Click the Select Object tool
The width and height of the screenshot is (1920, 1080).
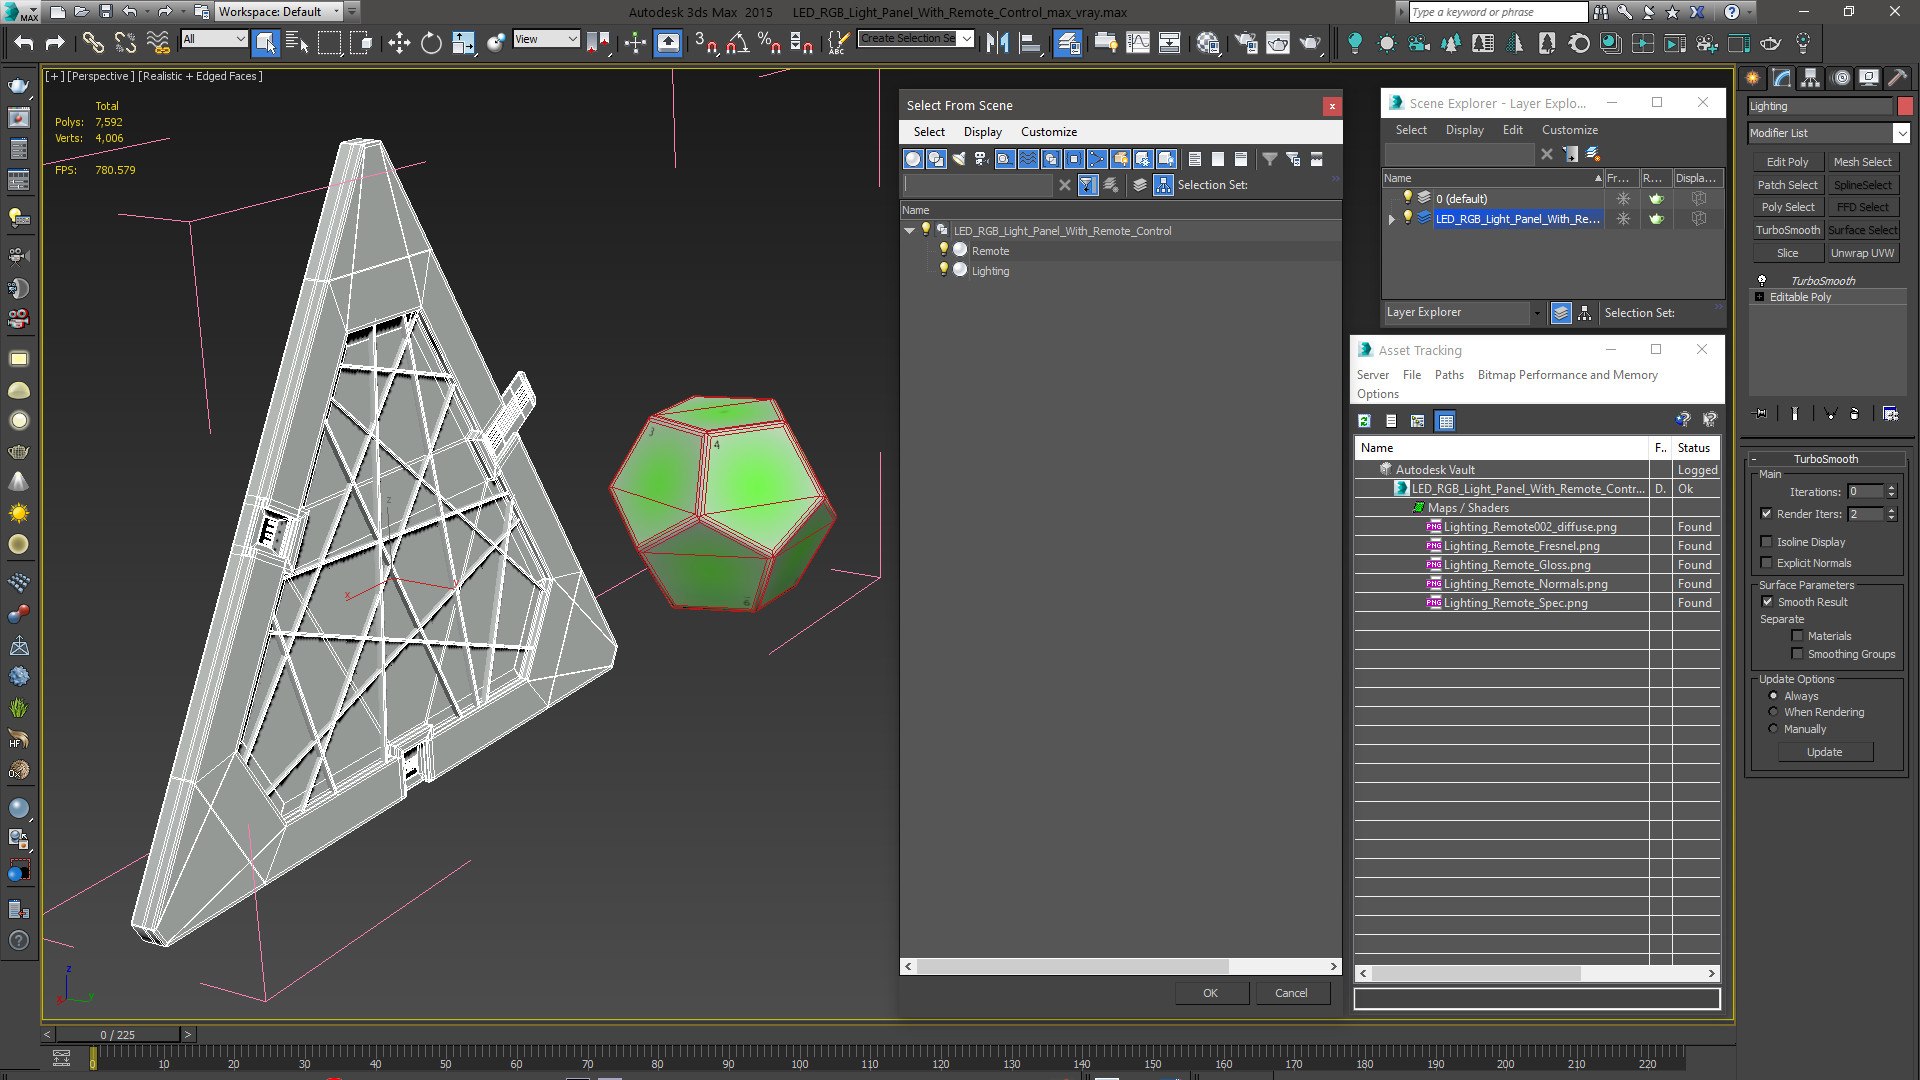click(265, 42)
